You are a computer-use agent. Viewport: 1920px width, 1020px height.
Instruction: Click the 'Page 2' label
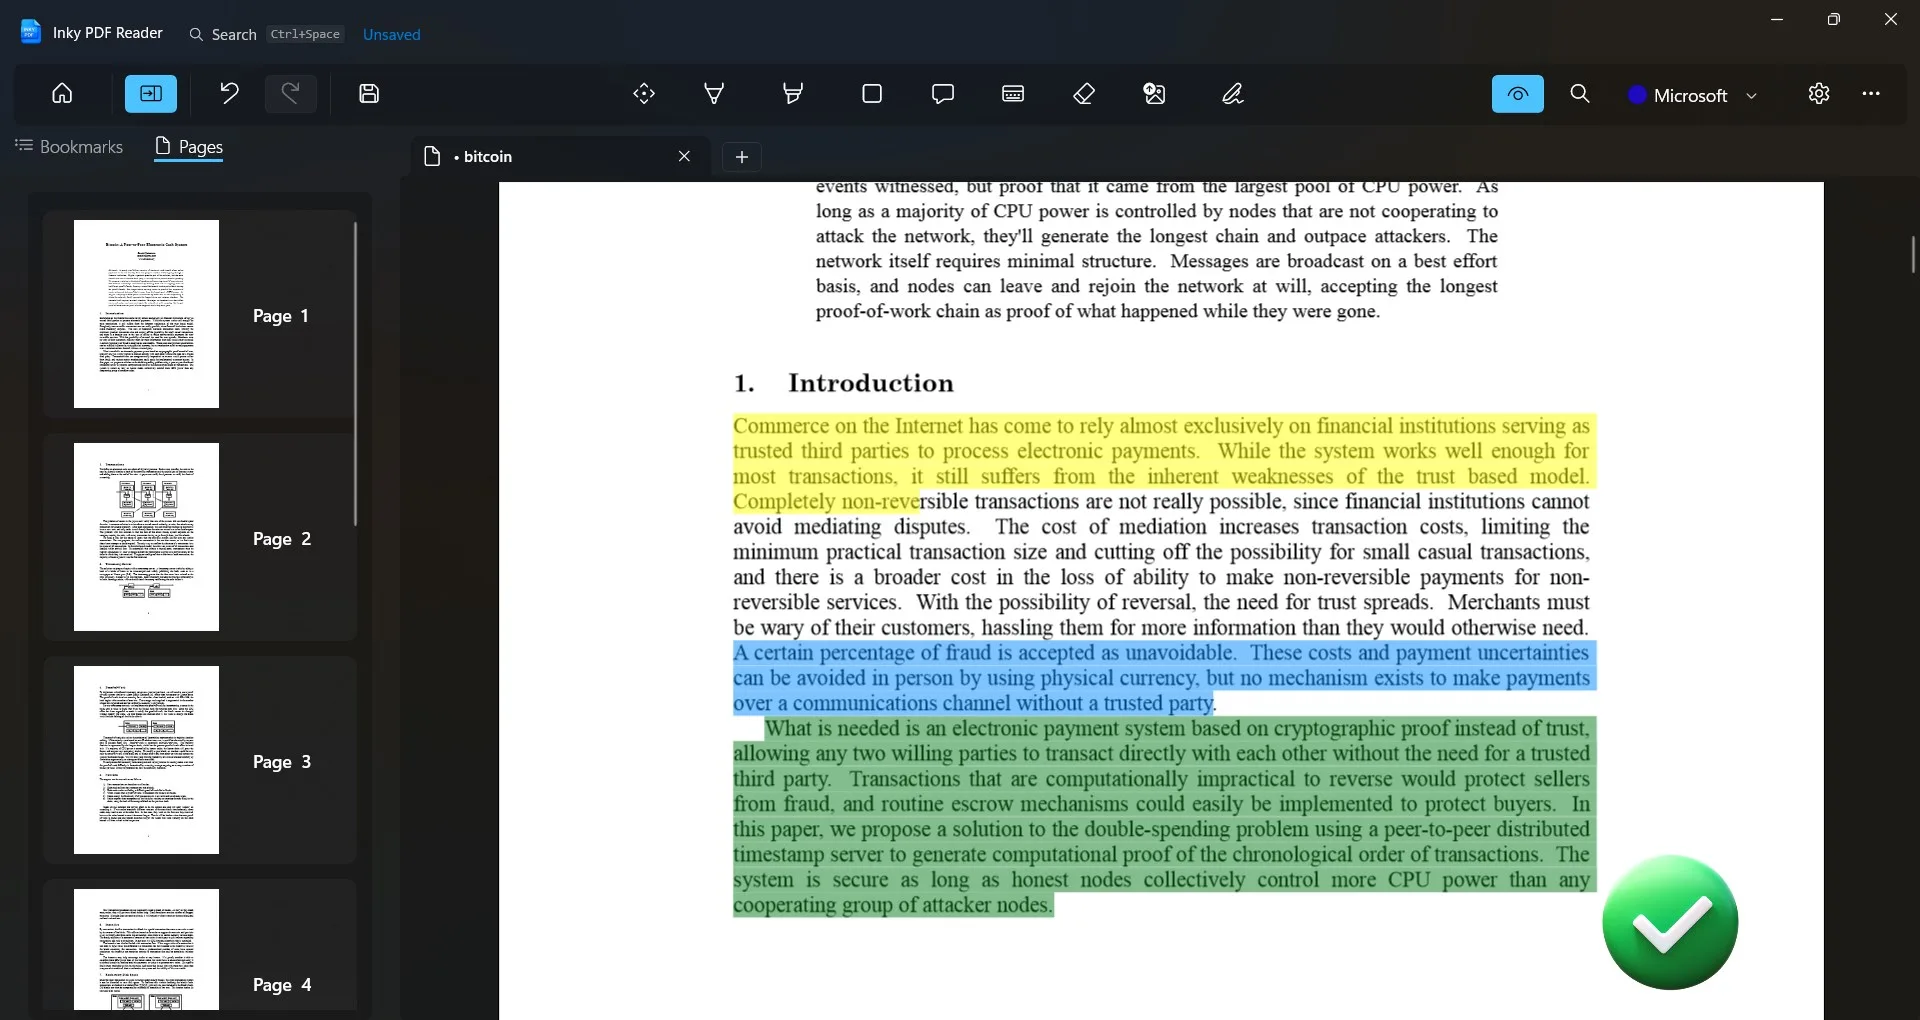pyautogui.click(x=282, y=539)
